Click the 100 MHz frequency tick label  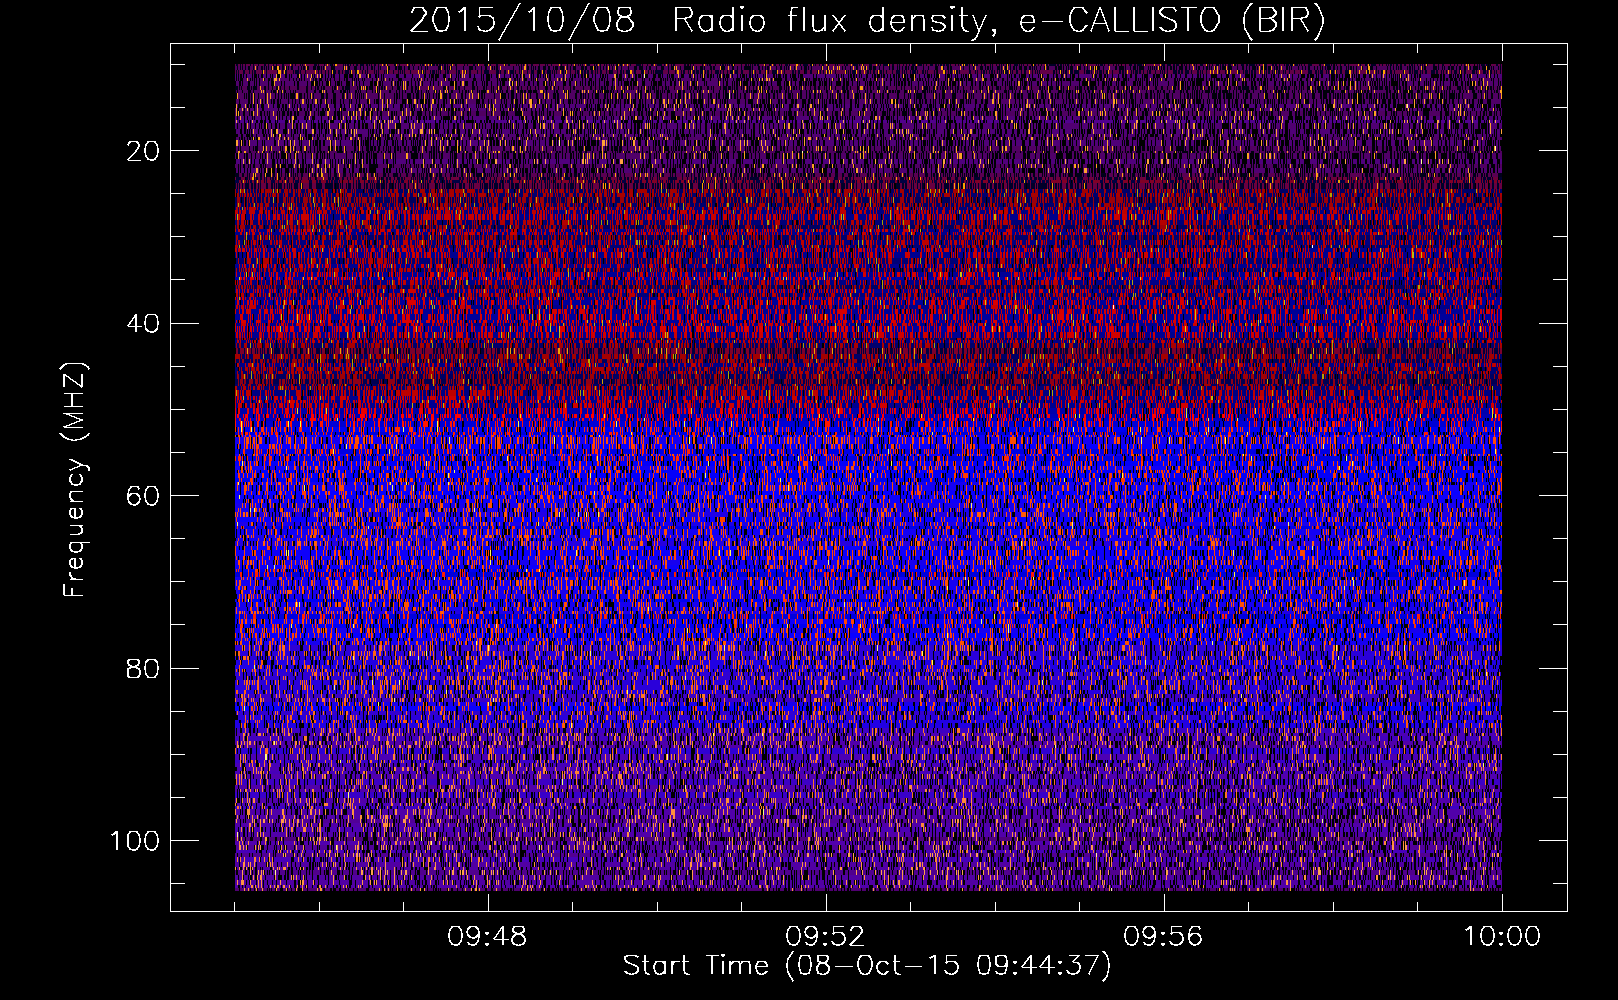135,841
